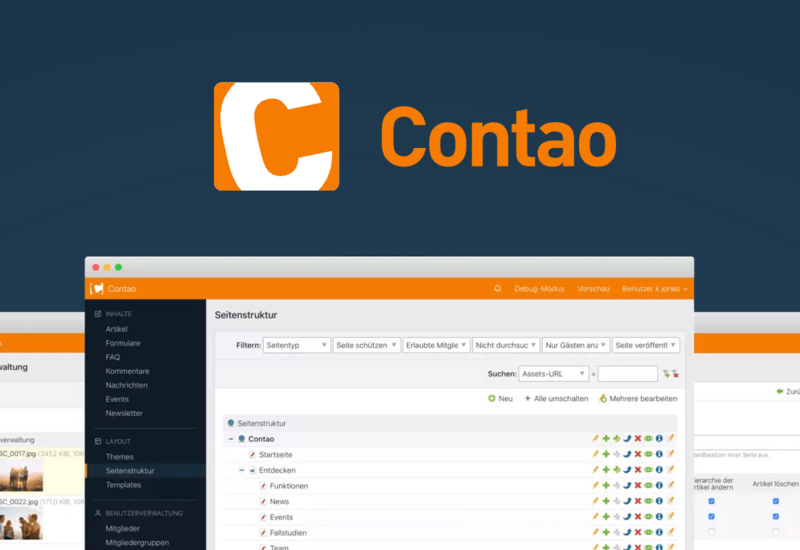Viewport: 800px width, 550px height.
Task: Duplicate Contao root page including subpages
Action: tap(617, 439)
